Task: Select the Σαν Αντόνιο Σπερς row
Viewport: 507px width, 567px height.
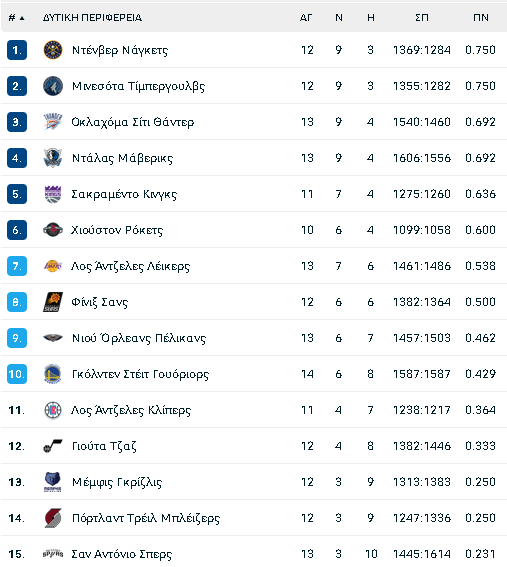Action: [x=254, y=553]
